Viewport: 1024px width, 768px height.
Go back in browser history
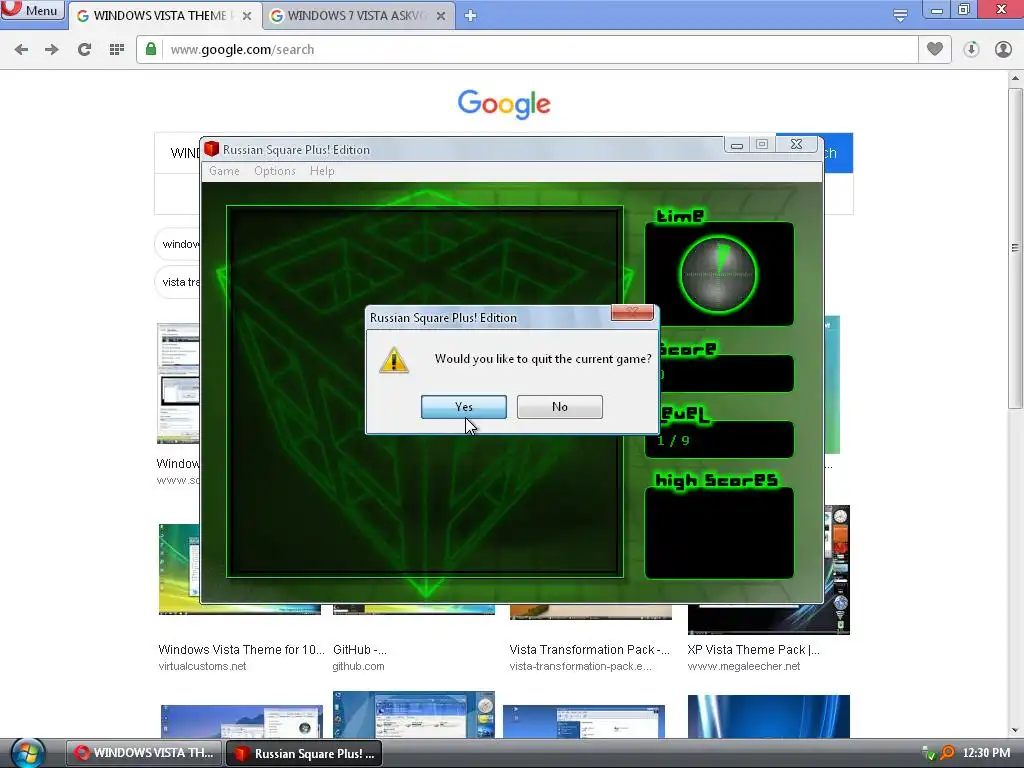pos(21,50)
